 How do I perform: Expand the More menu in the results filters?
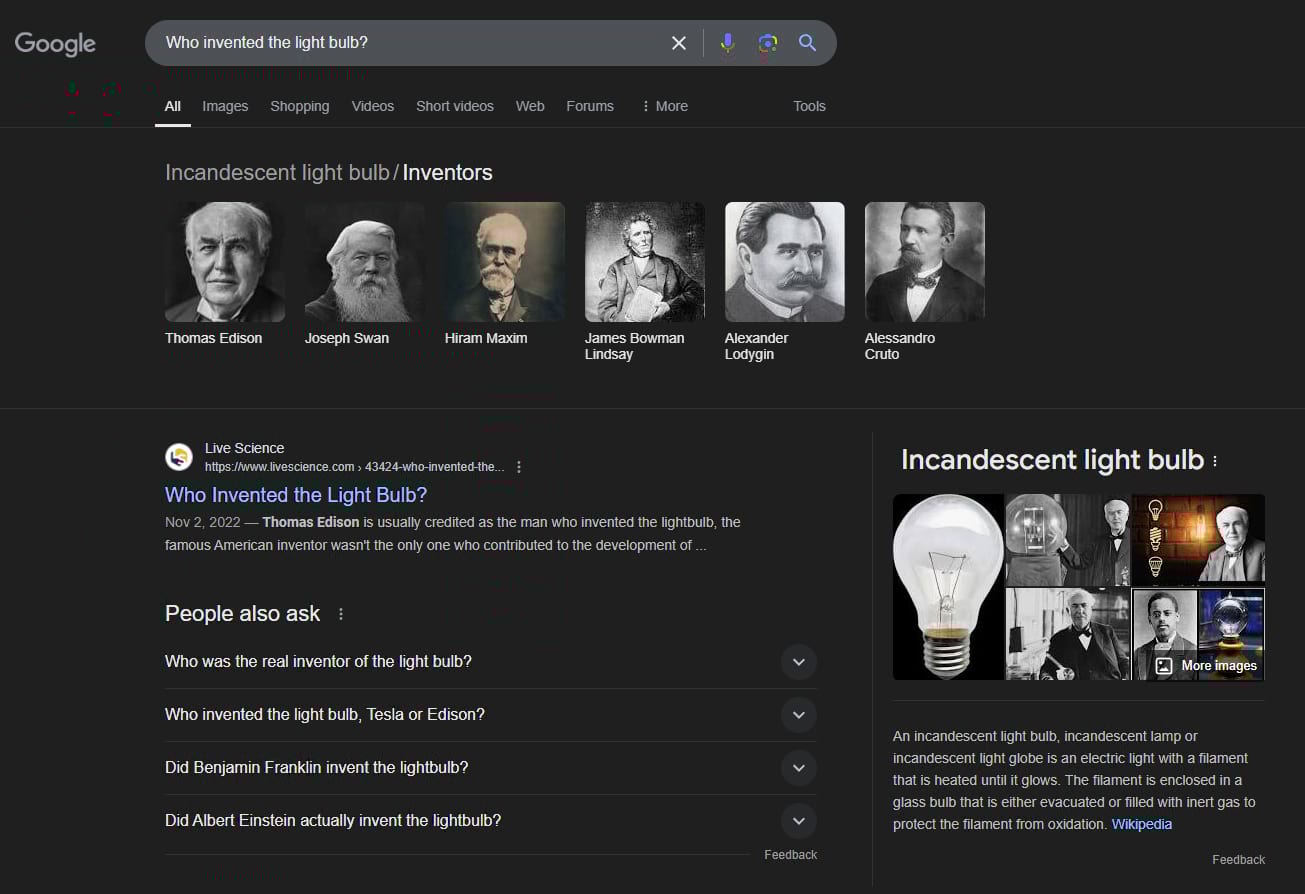click(664, 106)
